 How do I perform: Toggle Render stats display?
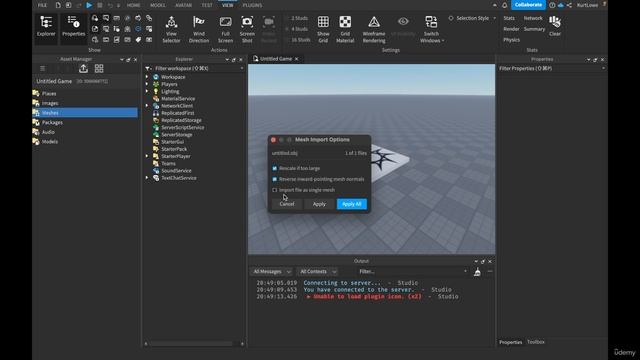click(x=511, y=29)
